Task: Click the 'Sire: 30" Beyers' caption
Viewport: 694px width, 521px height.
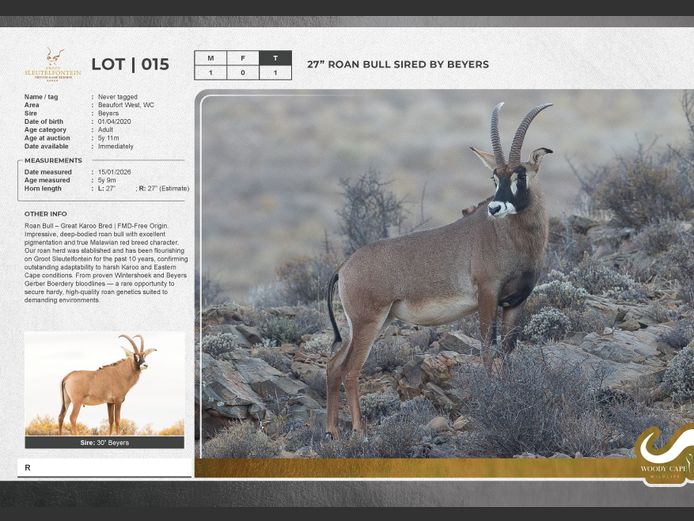Action: pyautogui.click(x=104, y=443)
